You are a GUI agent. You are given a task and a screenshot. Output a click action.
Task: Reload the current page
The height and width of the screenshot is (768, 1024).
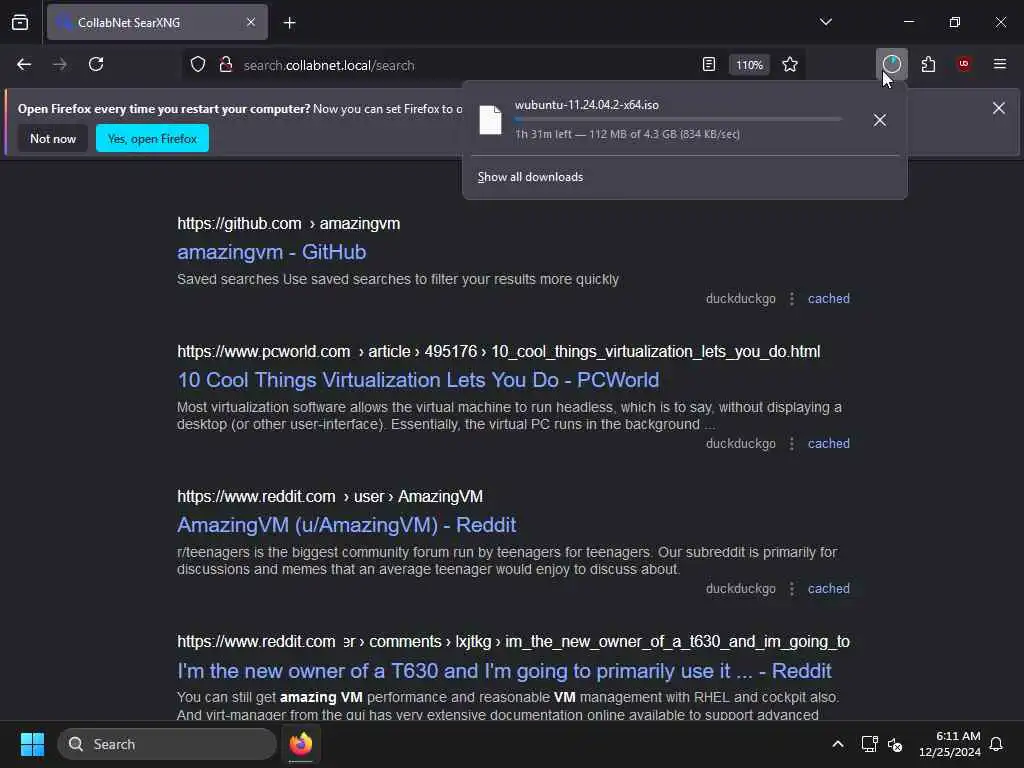click(x=96, y=65)
